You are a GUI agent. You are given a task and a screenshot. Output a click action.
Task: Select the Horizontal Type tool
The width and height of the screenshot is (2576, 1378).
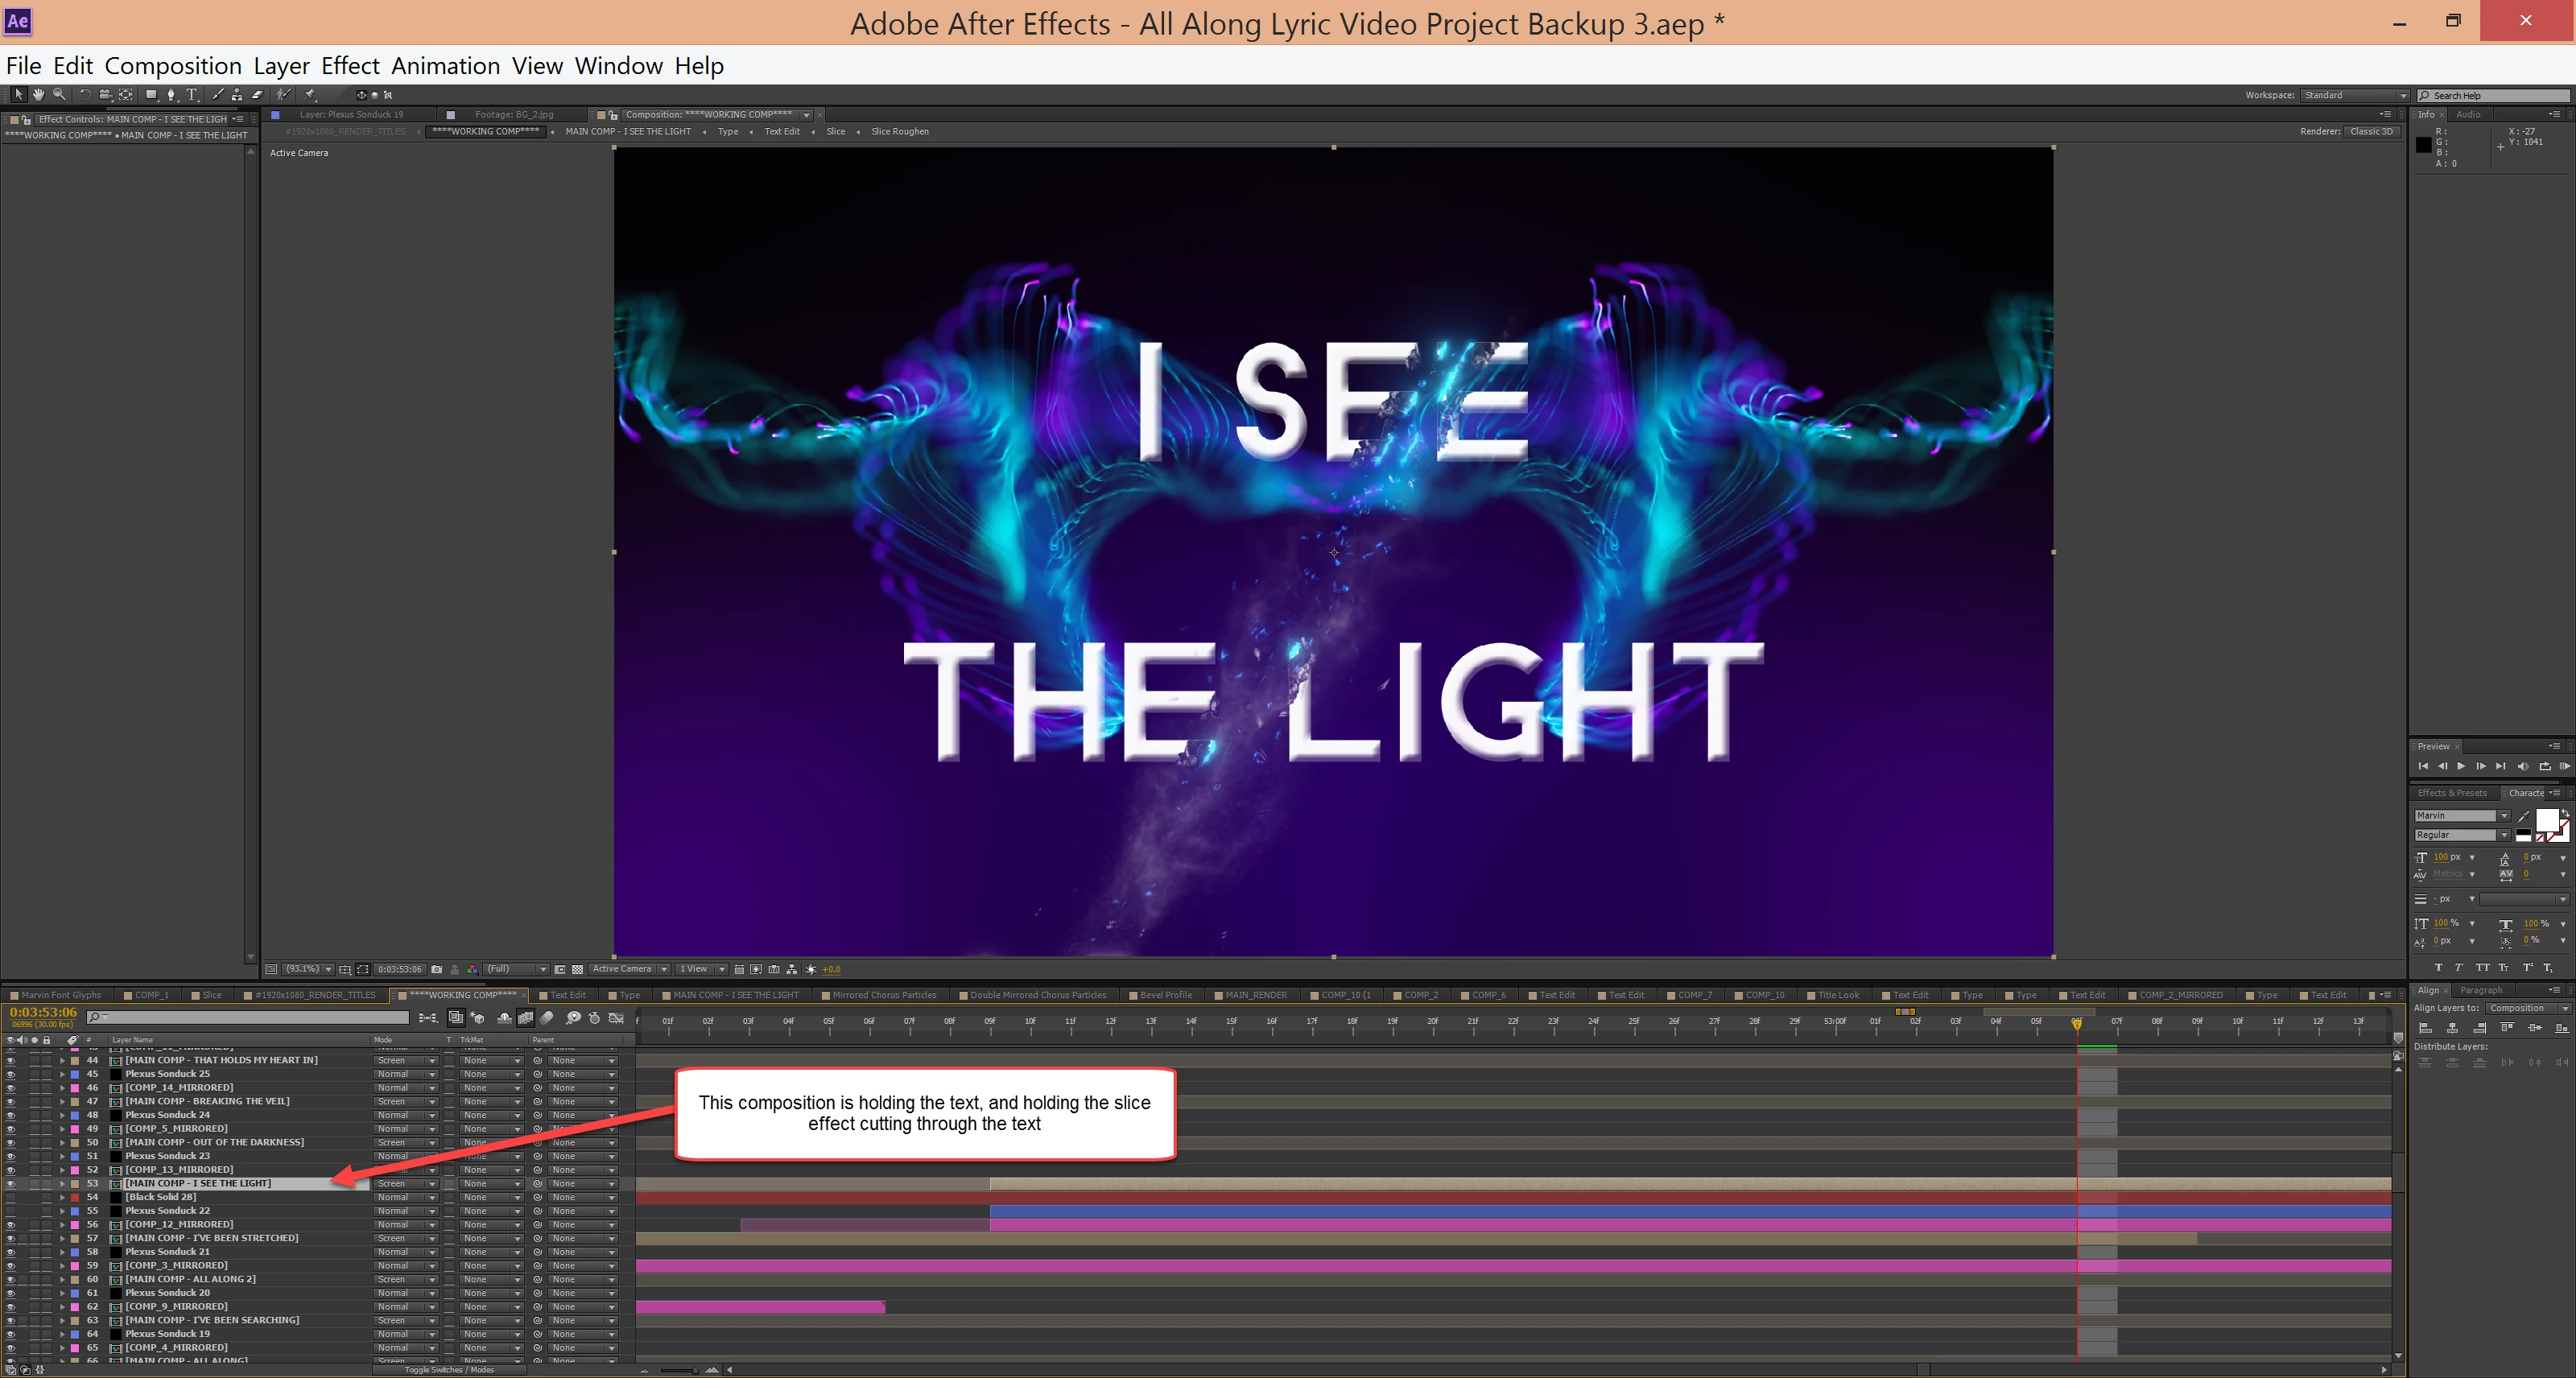(192, 95)
